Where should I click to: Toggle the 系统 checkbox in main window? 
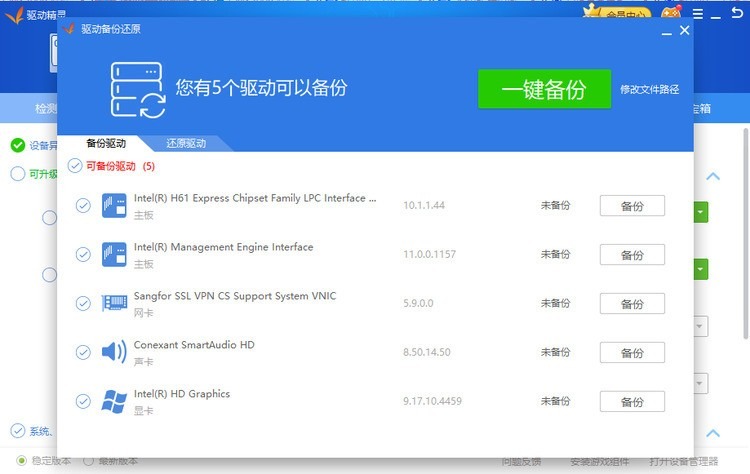coord(18,430)
